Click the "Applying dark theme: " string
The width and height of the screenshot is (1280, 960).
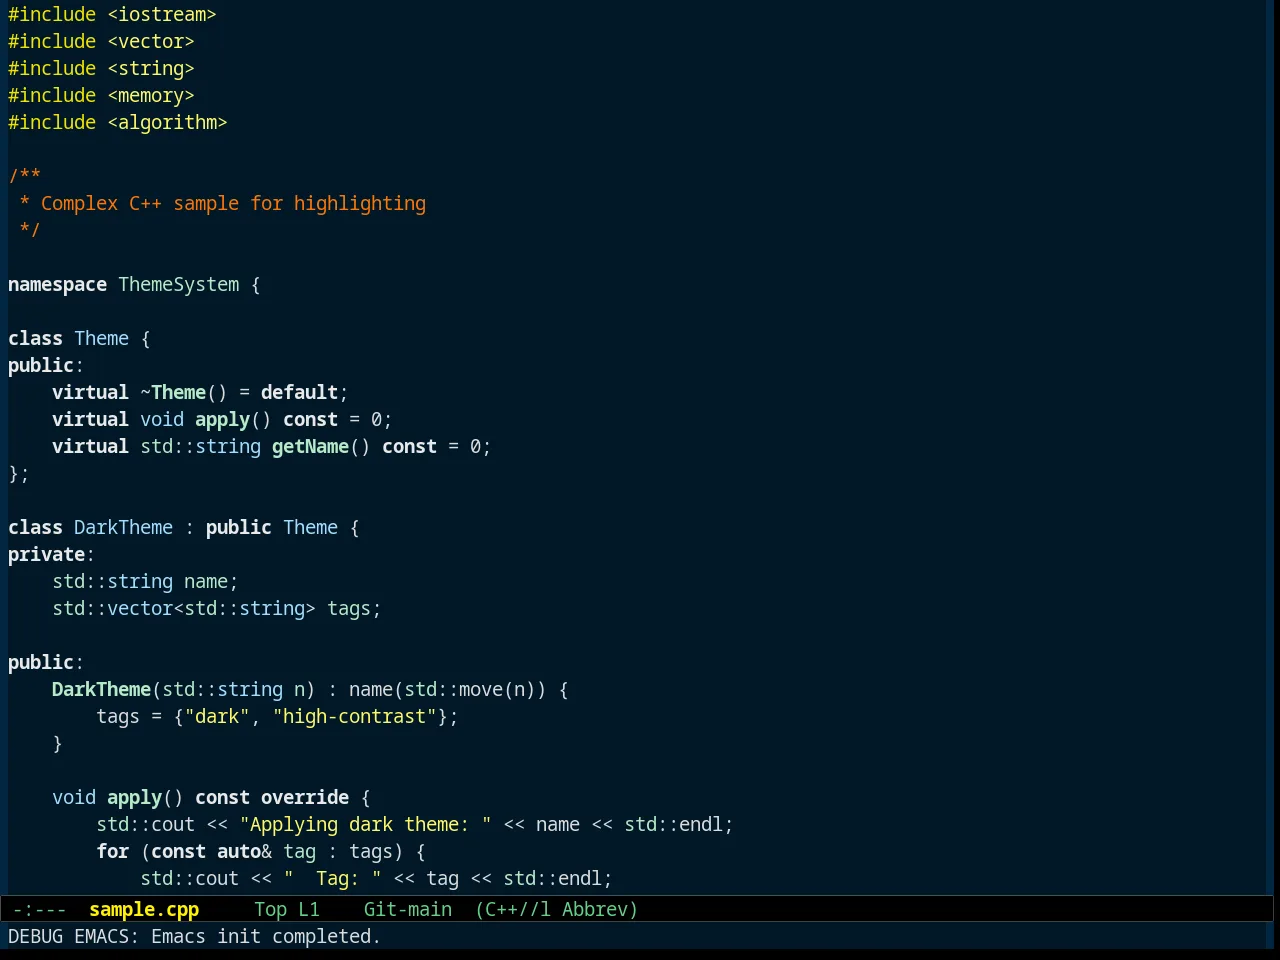[365, 824]
